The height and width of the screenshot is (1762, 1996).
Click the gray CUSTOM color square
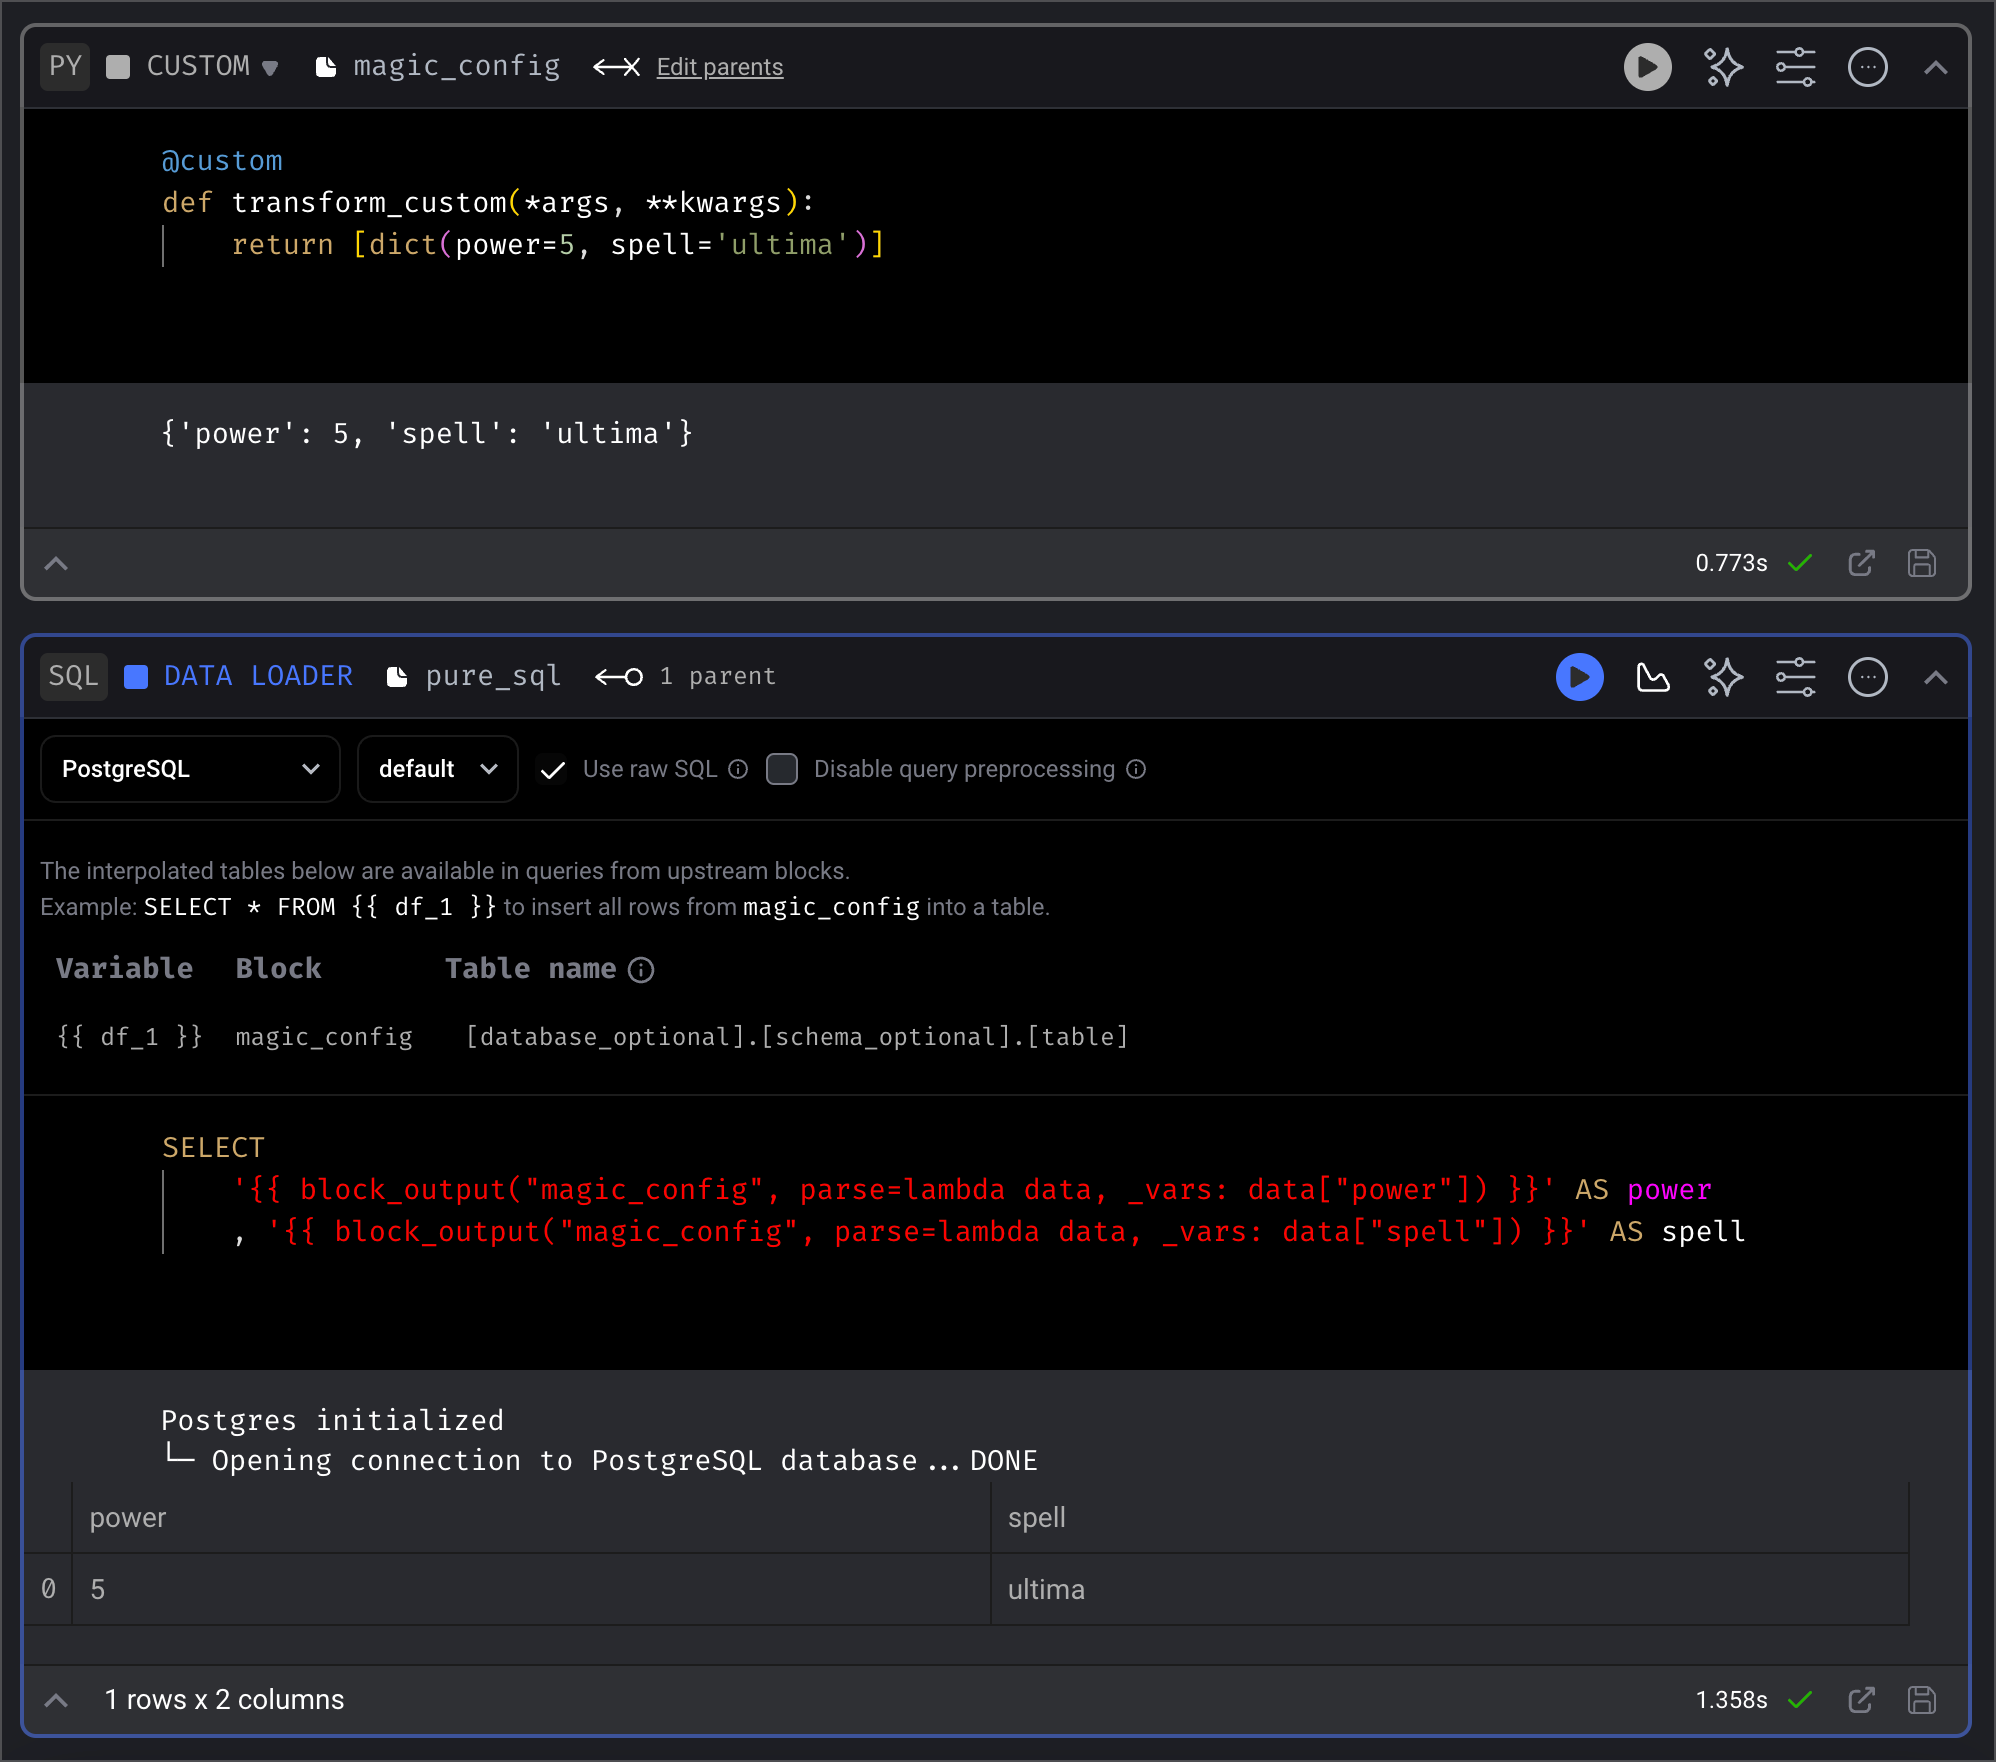point(118,67)
